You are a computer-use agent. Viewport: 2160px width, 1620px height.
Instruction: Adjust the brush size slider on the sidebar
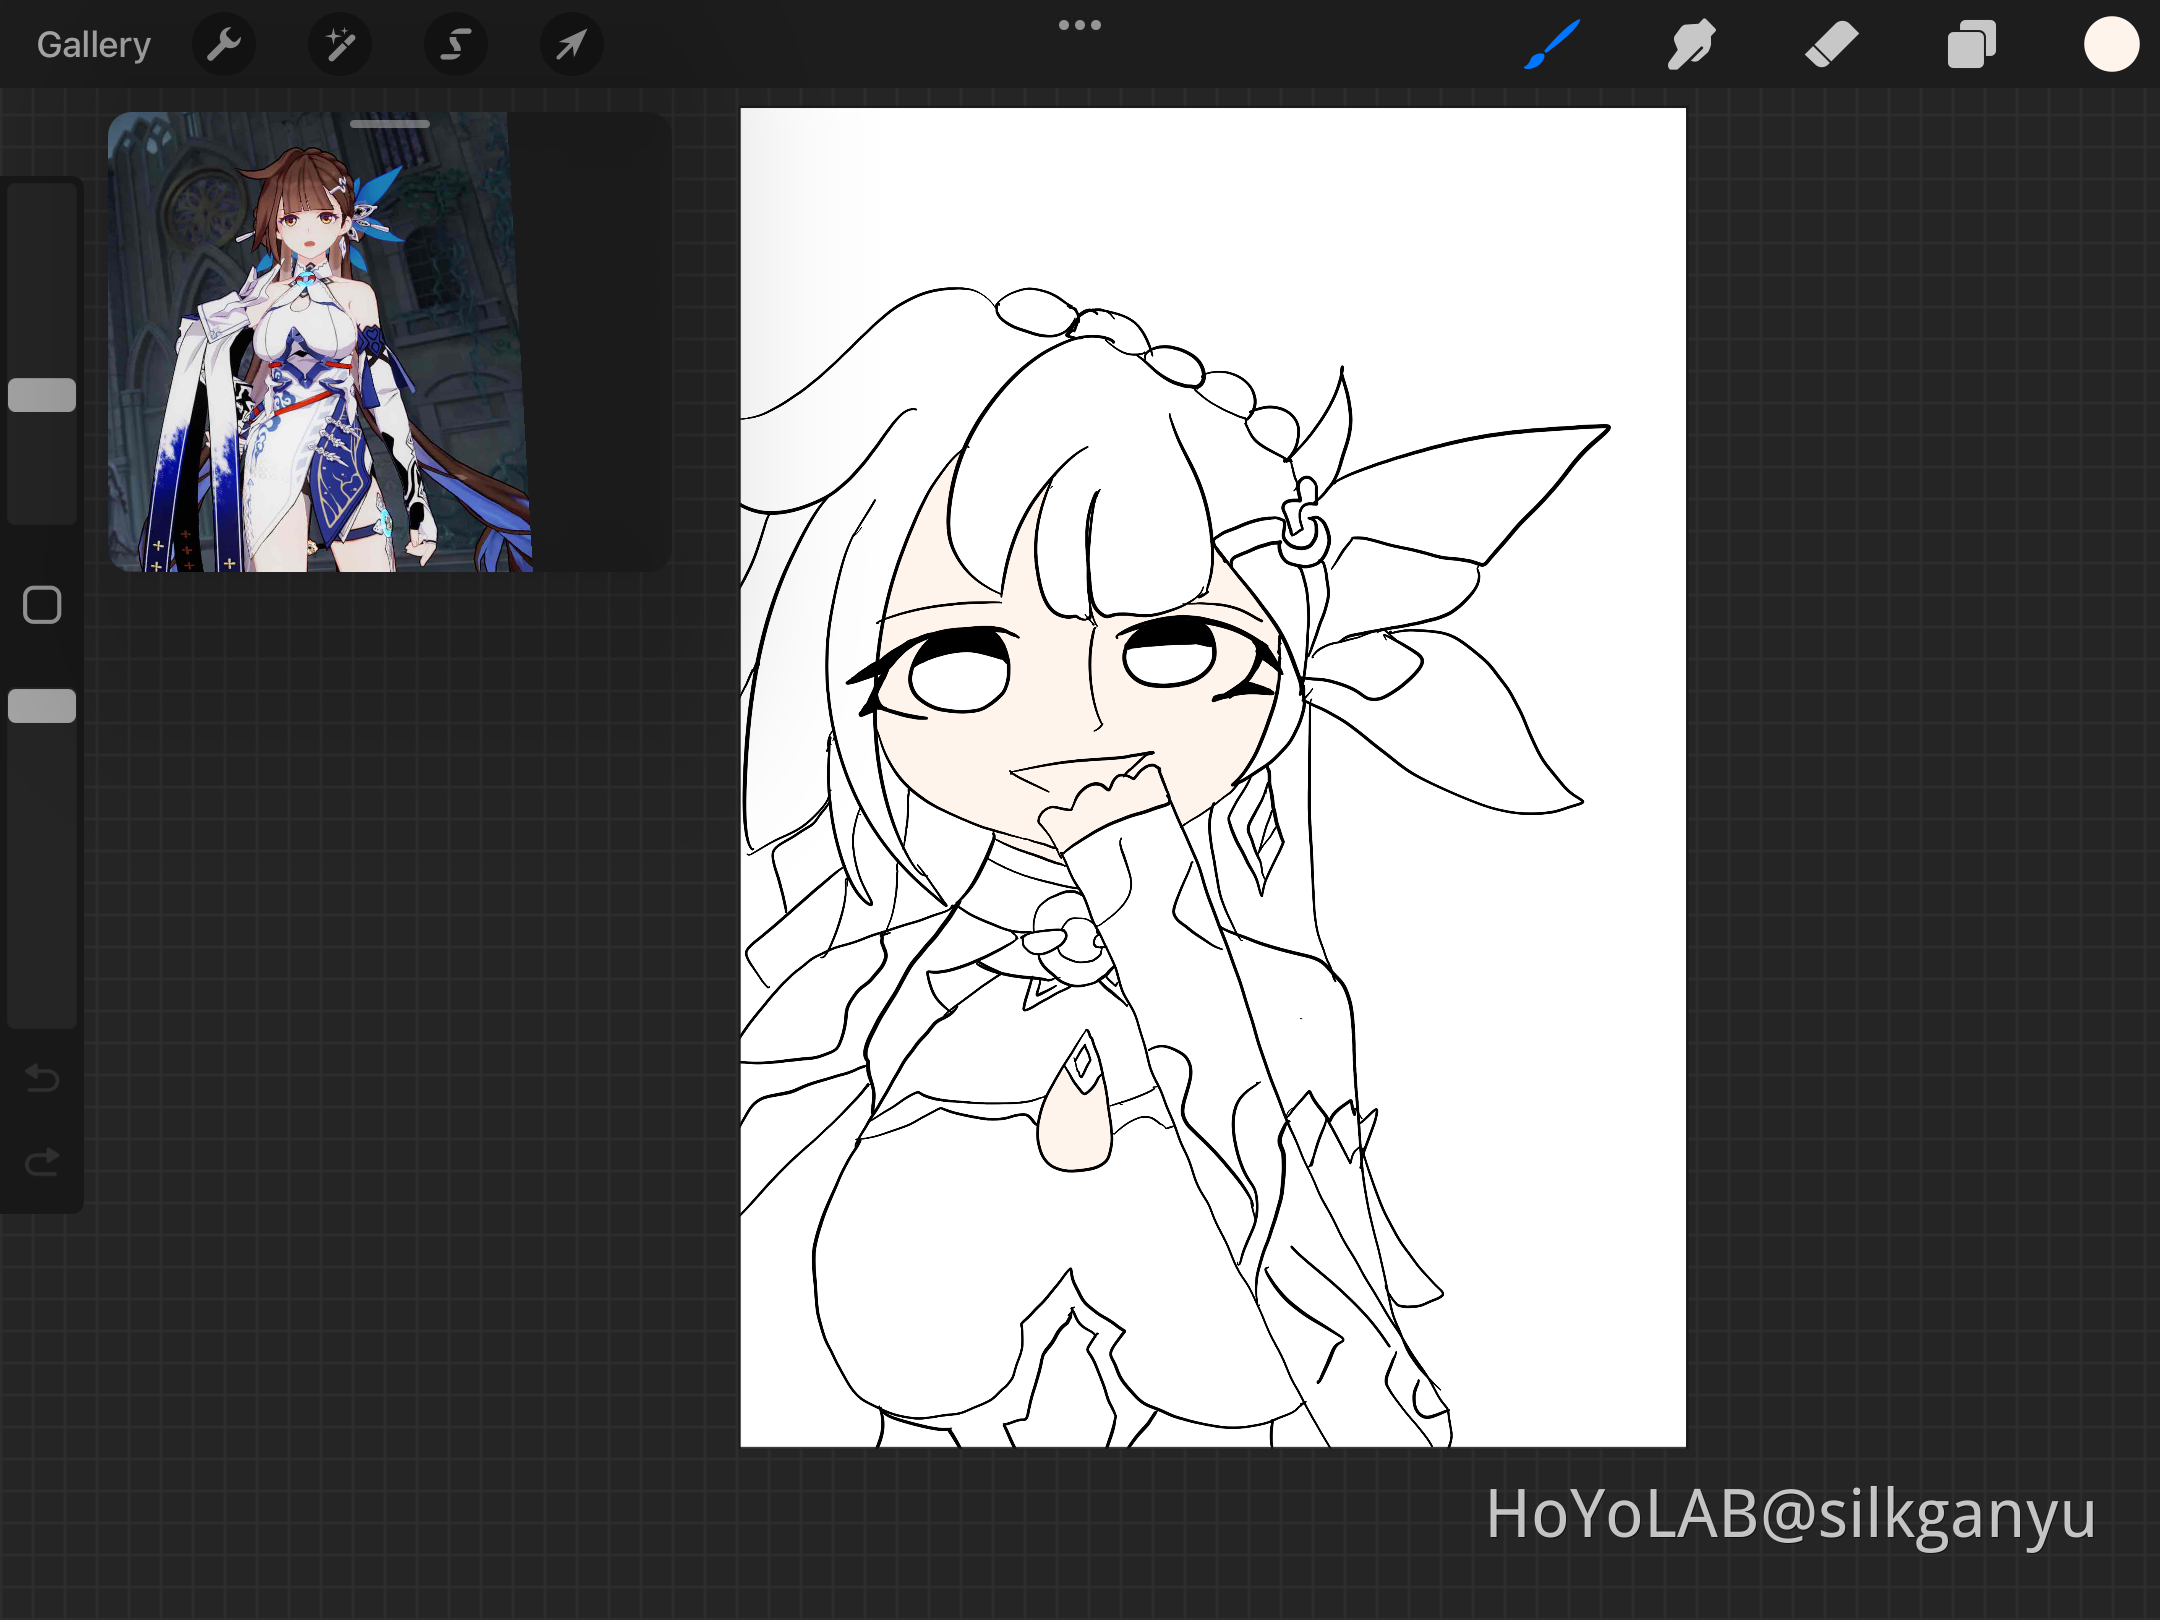[x=42, y=394]
